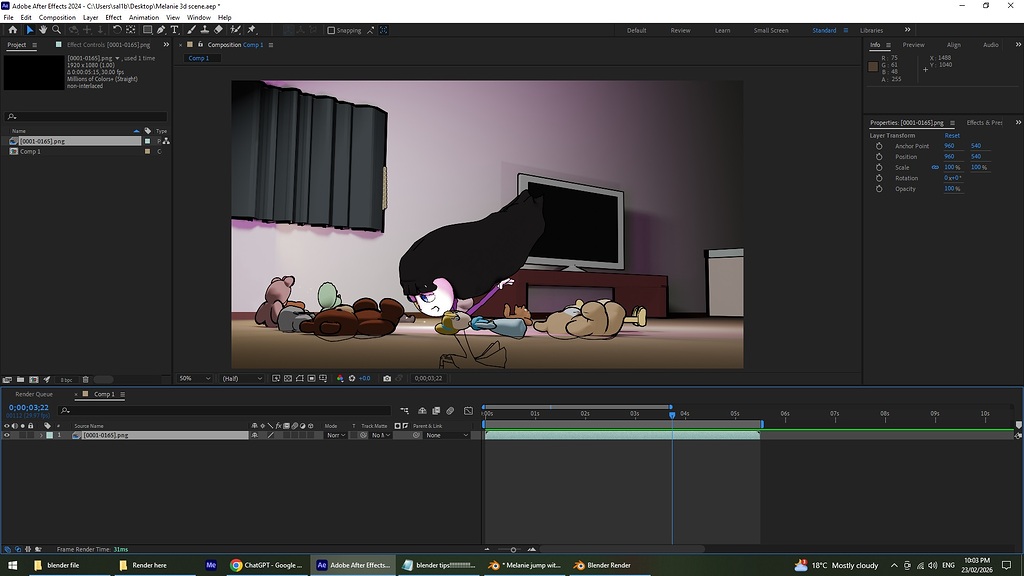The image size is (1024, 576).
Task: Click the Home icon in the toolbar
Action: pos(12,30)
